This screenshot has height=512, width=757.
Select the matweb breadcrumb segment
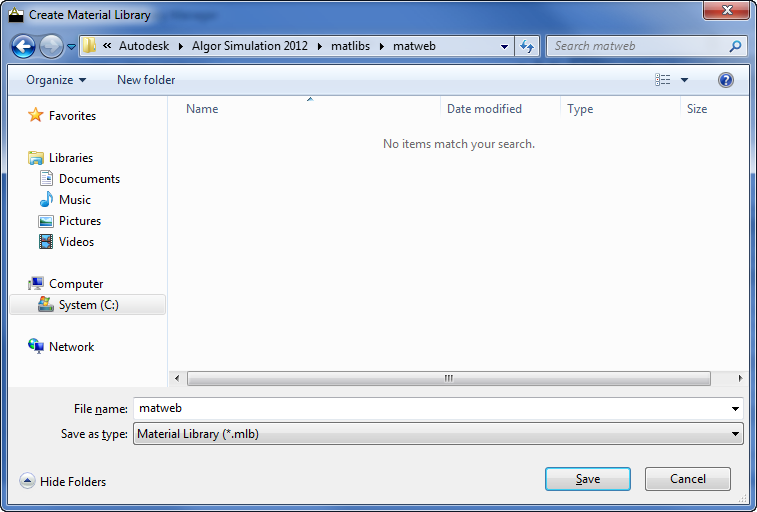click(414, 46)
